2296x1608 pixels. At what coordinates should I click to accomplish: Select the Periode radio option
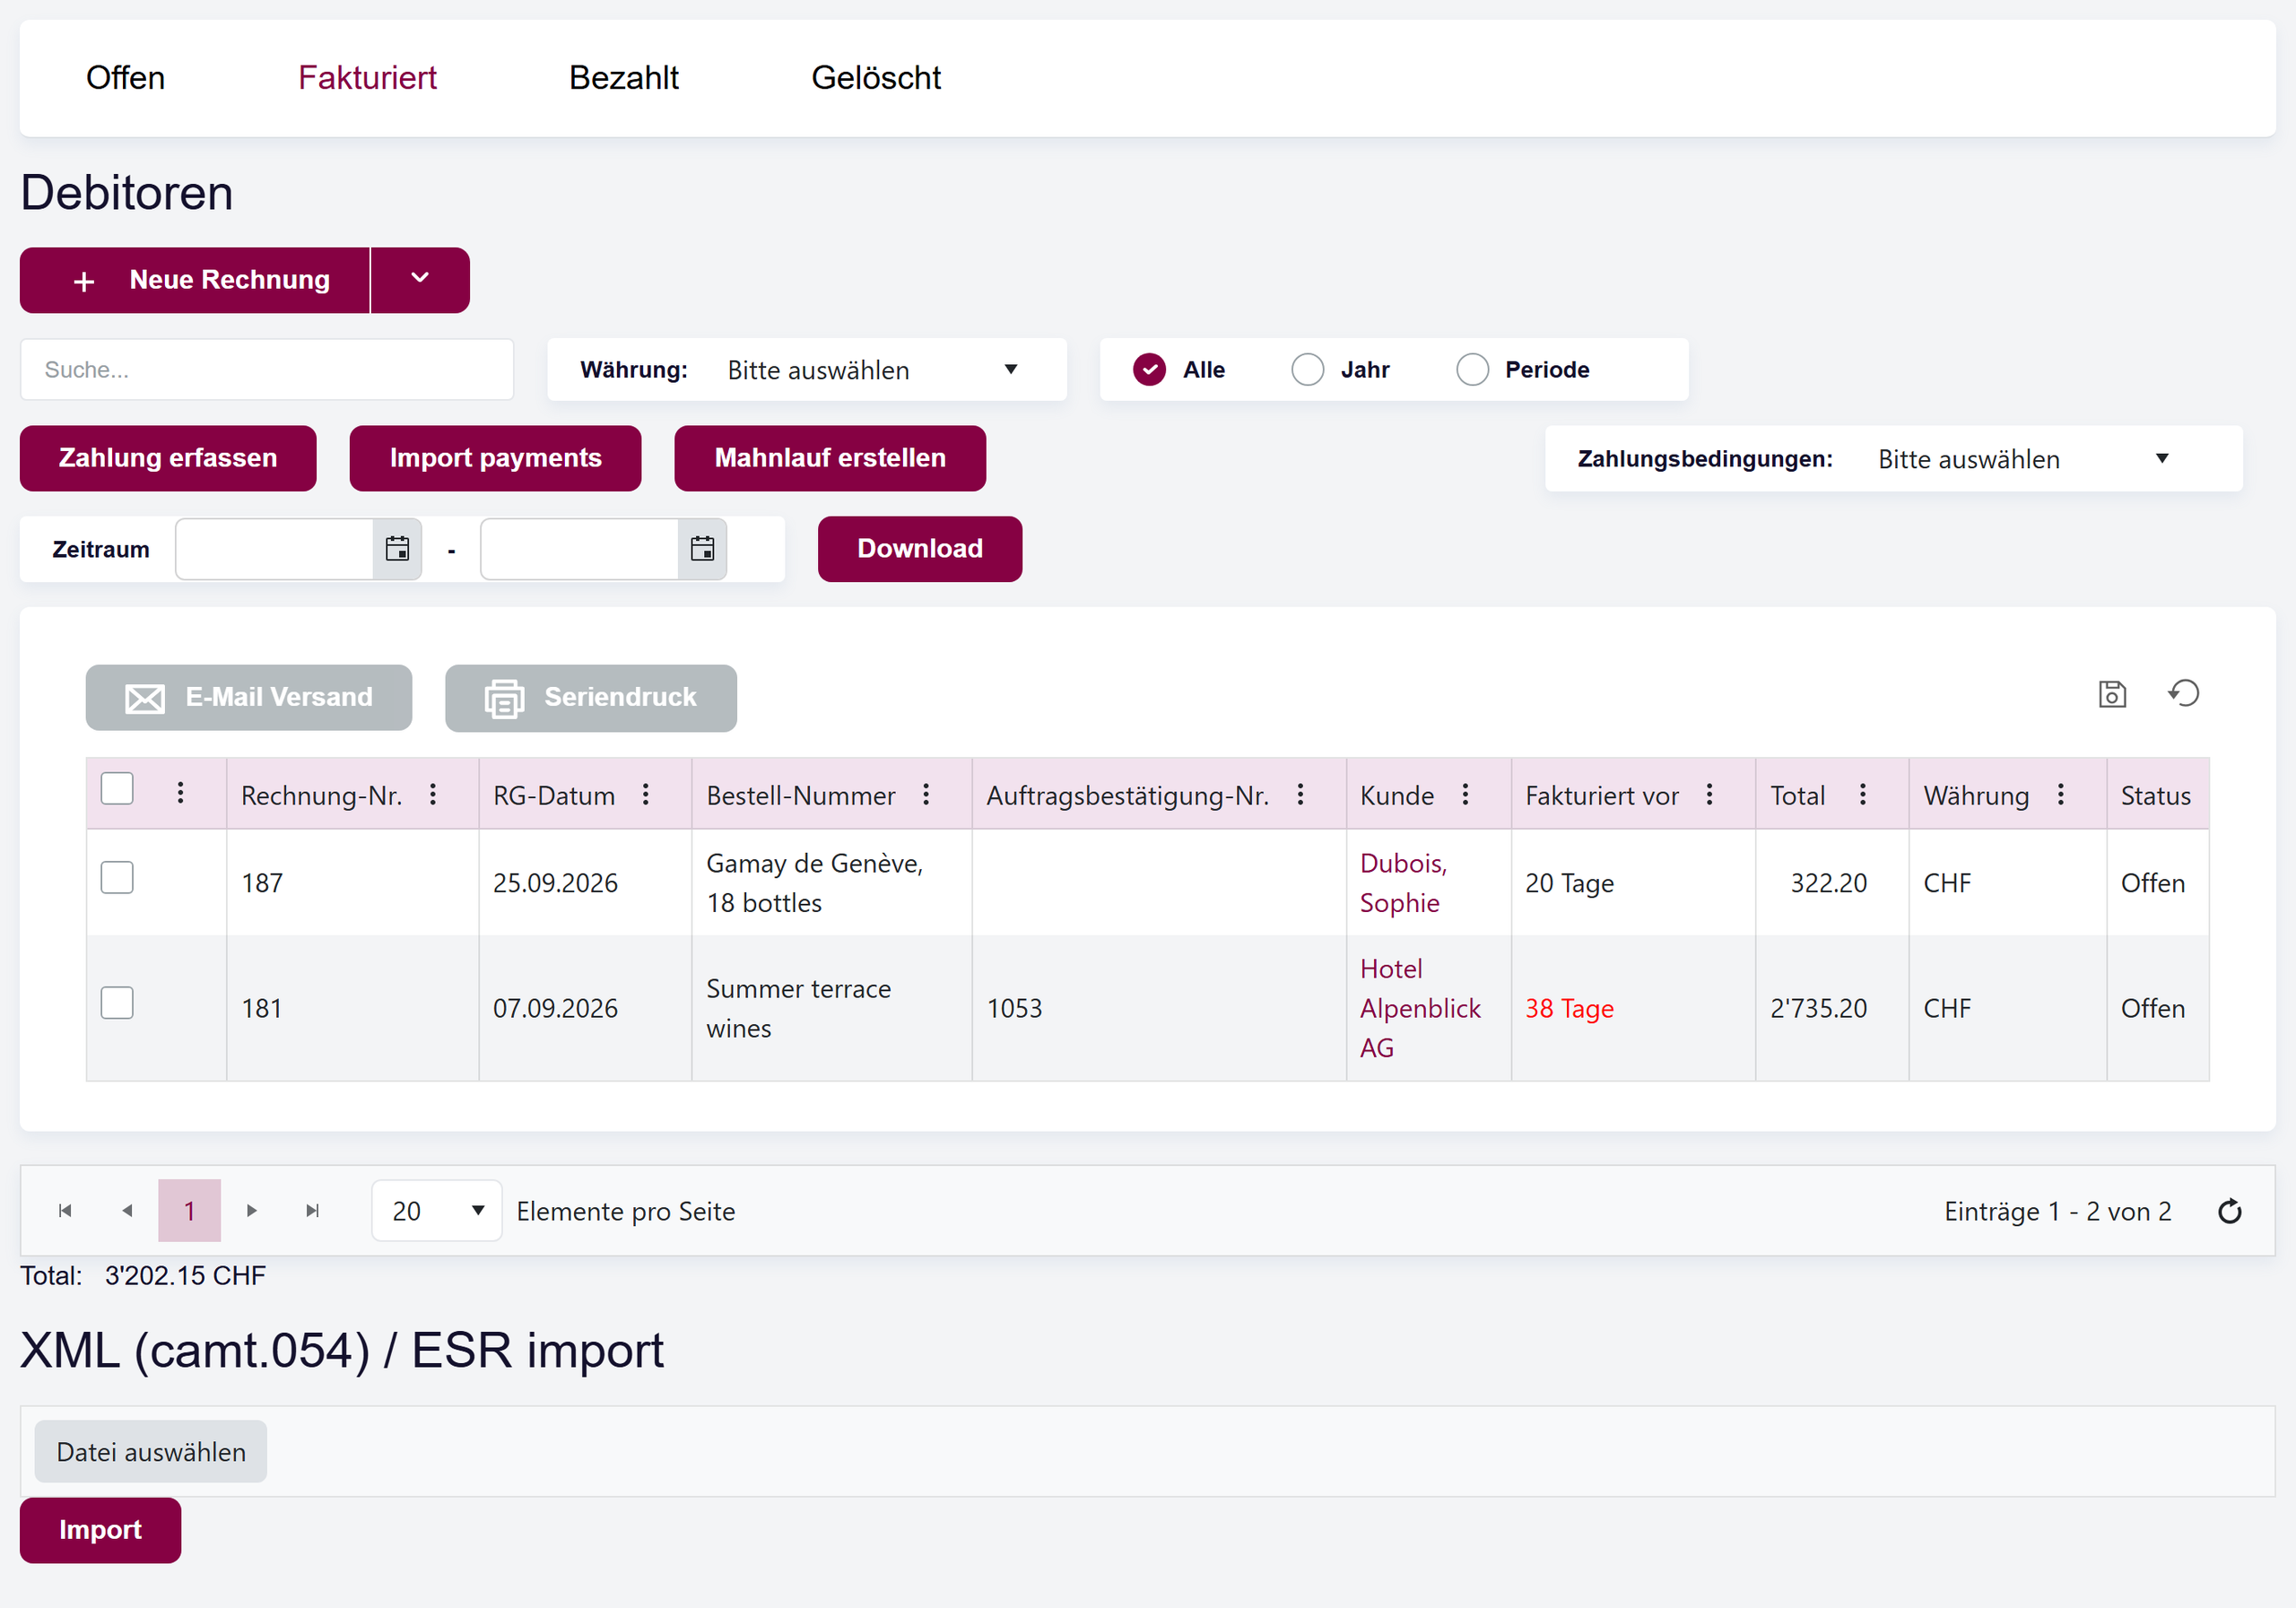1472,370
